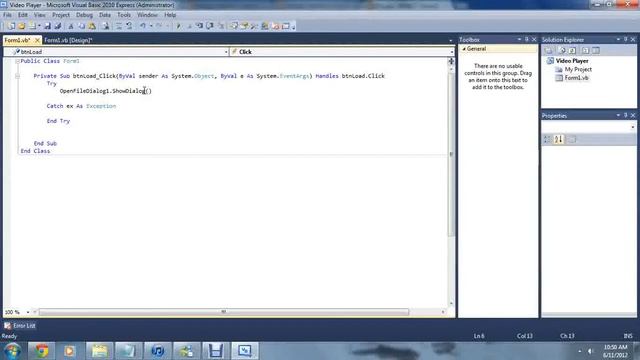This screenshot has height=360, width=640.
Task: Click the Cut scissors icon
Action: coord(71,26)
